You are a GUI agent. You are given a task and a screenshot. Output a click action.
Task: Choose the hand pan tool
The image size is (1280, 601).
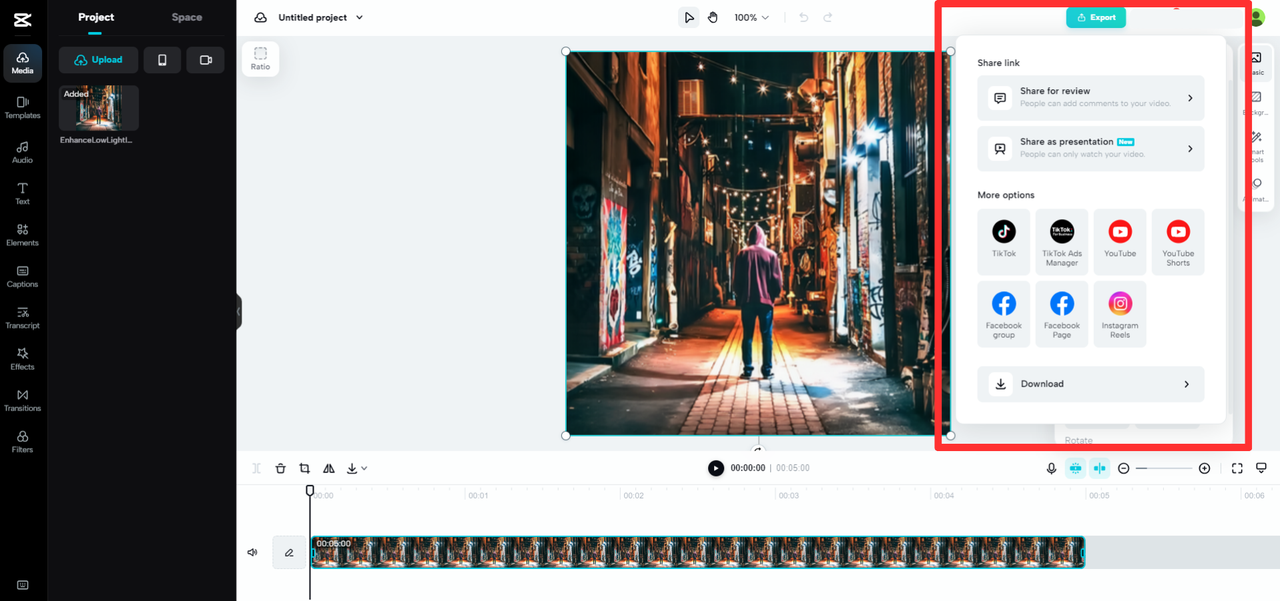(713, 17)
